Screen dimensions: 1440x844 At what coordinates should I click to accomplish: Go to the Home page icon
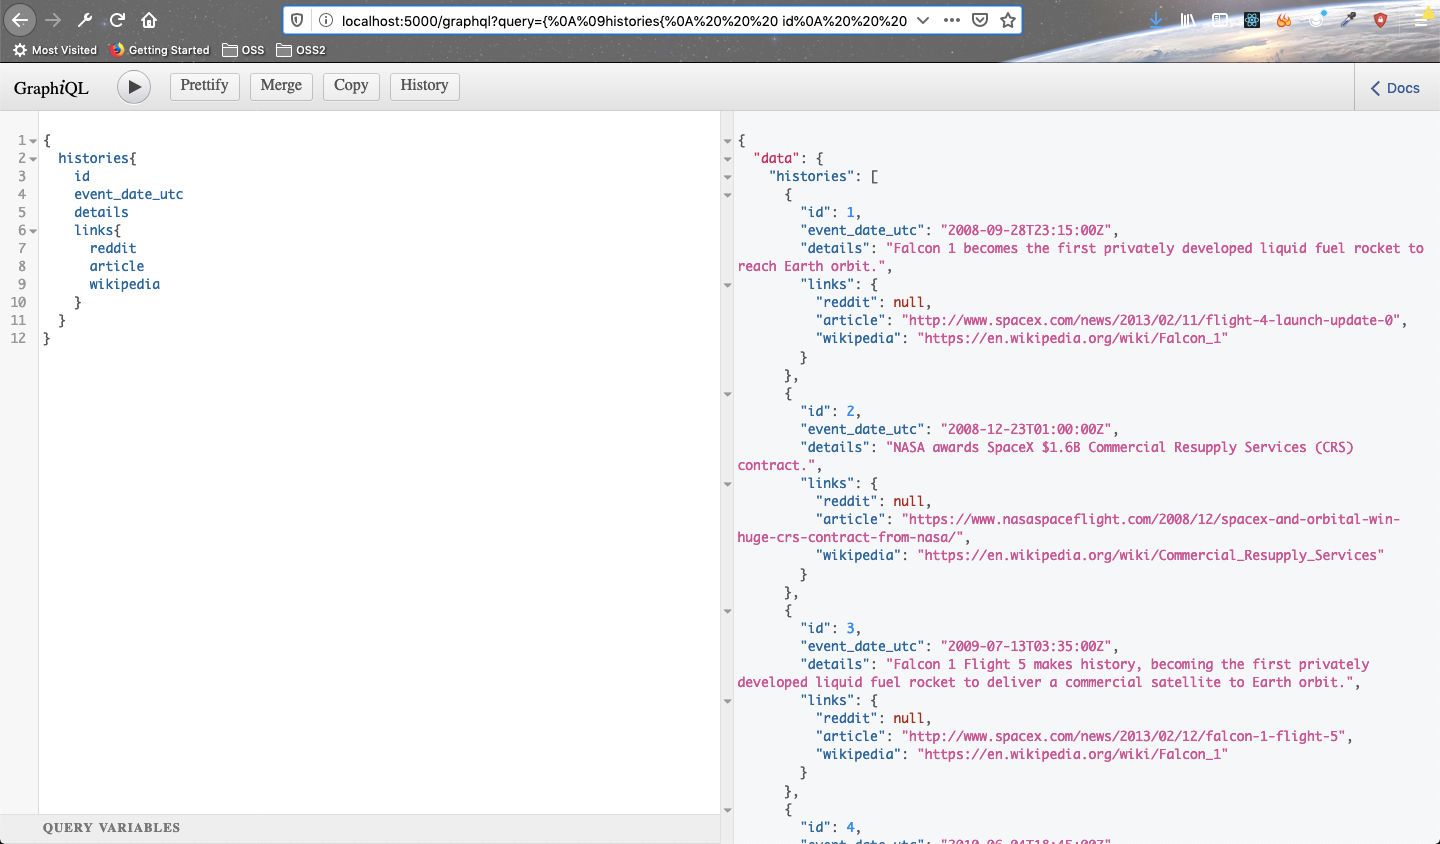[149, 20]
